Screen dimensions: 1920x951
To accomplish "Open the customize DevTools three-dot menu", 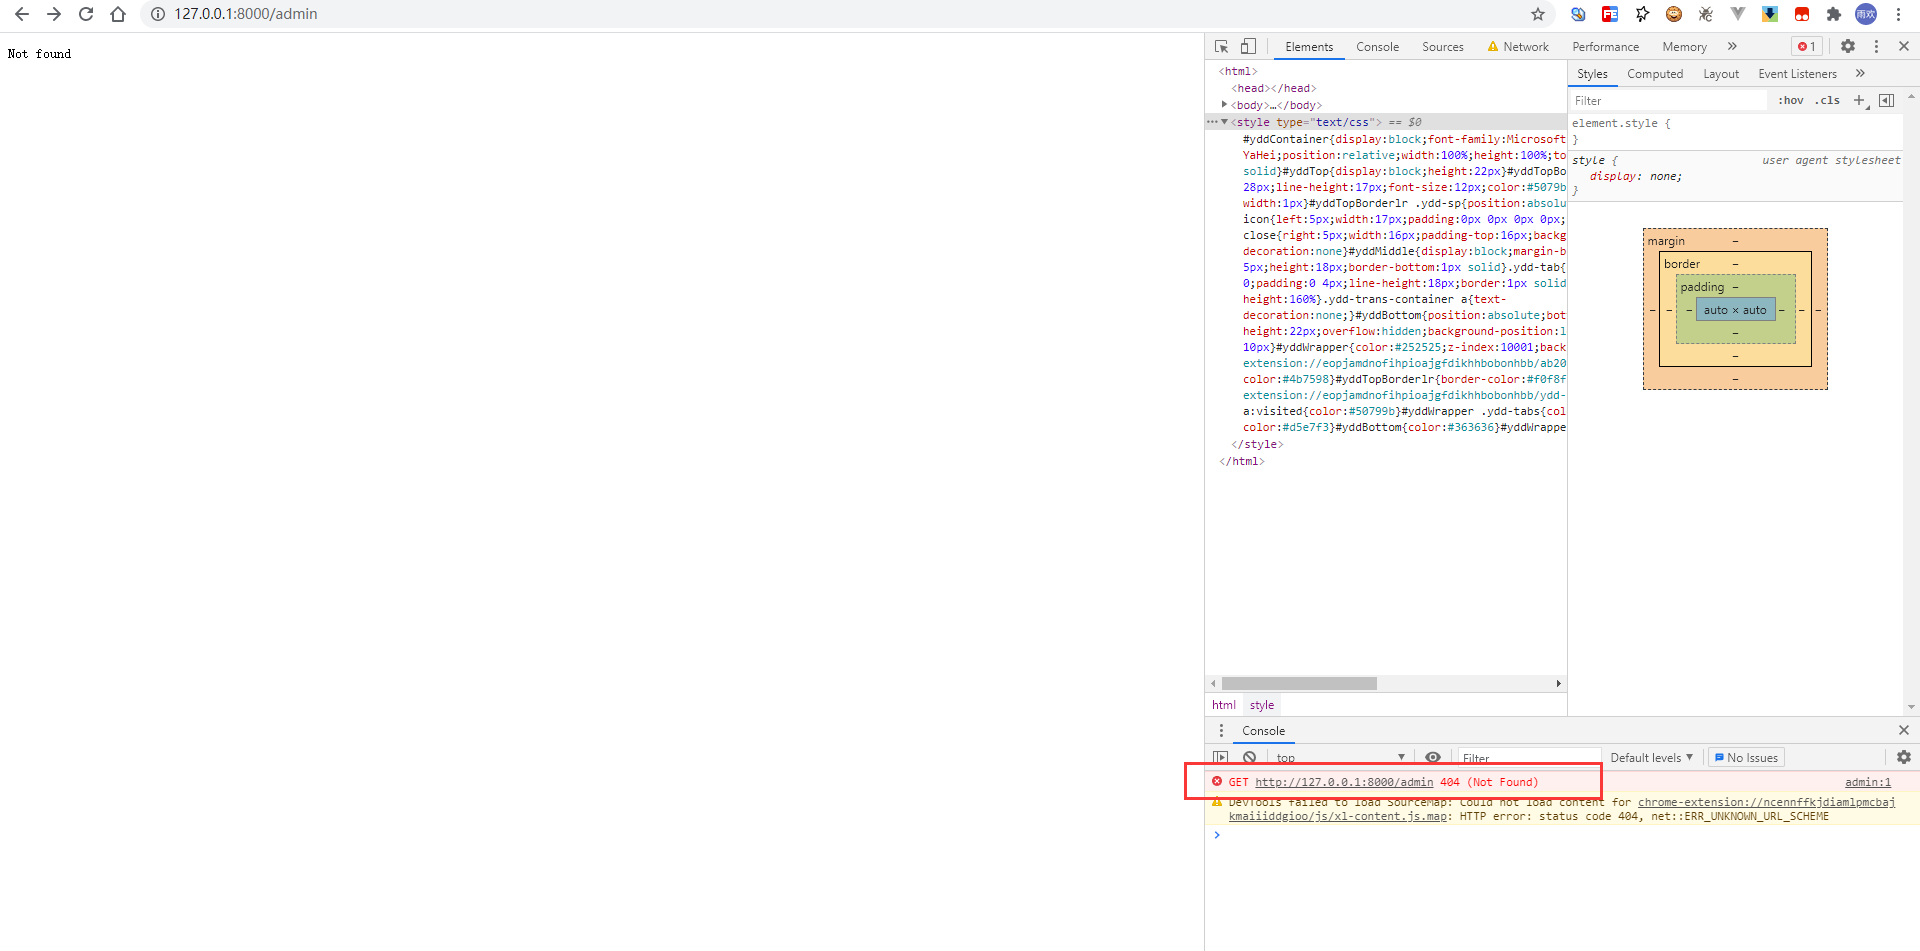I will (1877, 46).
